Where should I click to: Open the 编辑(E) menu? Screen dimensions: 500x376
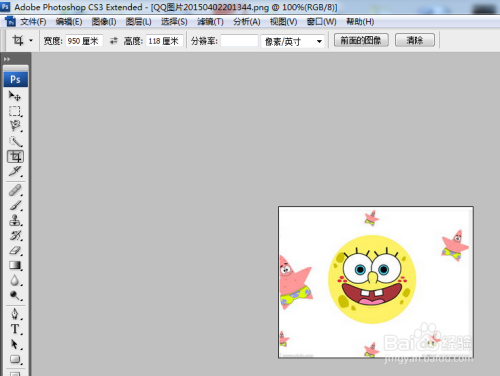[69, 22]
